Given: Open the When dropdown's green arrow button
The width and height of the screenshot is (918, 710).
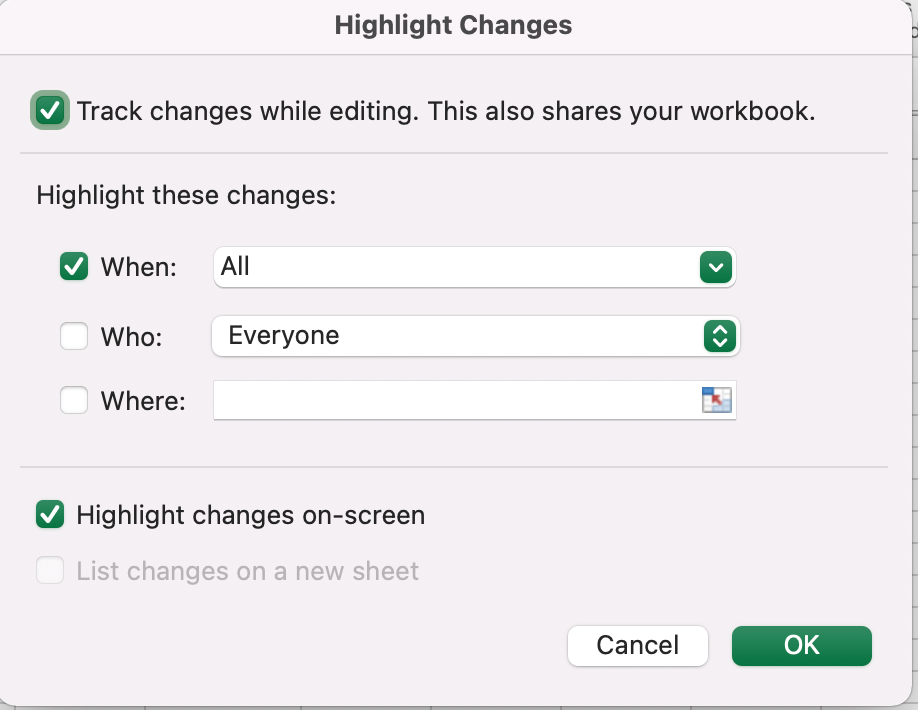Looking at the screenshot, I should (716, 267).
